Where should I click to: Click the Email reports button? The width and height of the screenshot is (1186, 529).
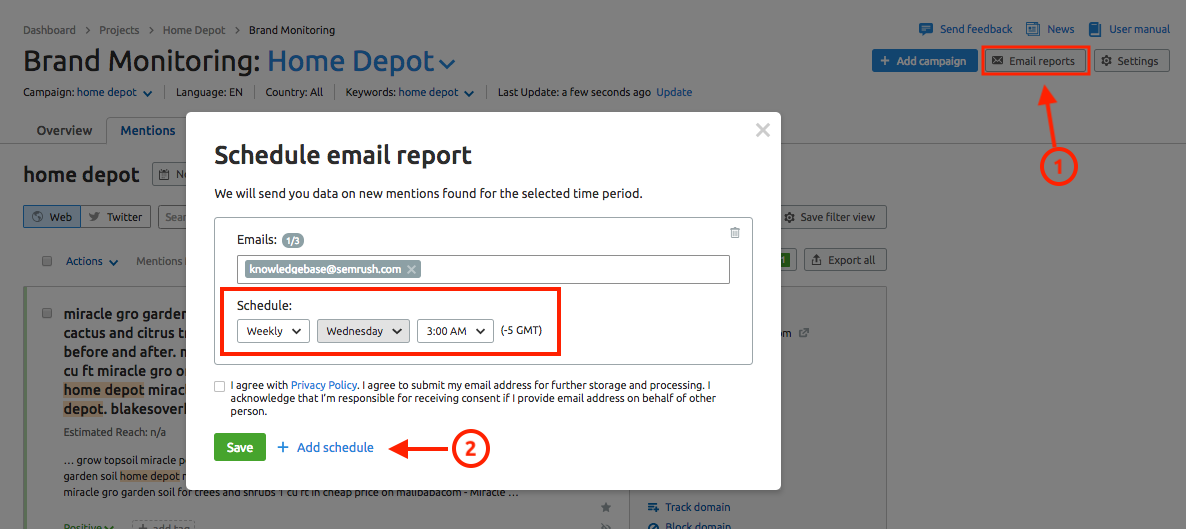1035,61
